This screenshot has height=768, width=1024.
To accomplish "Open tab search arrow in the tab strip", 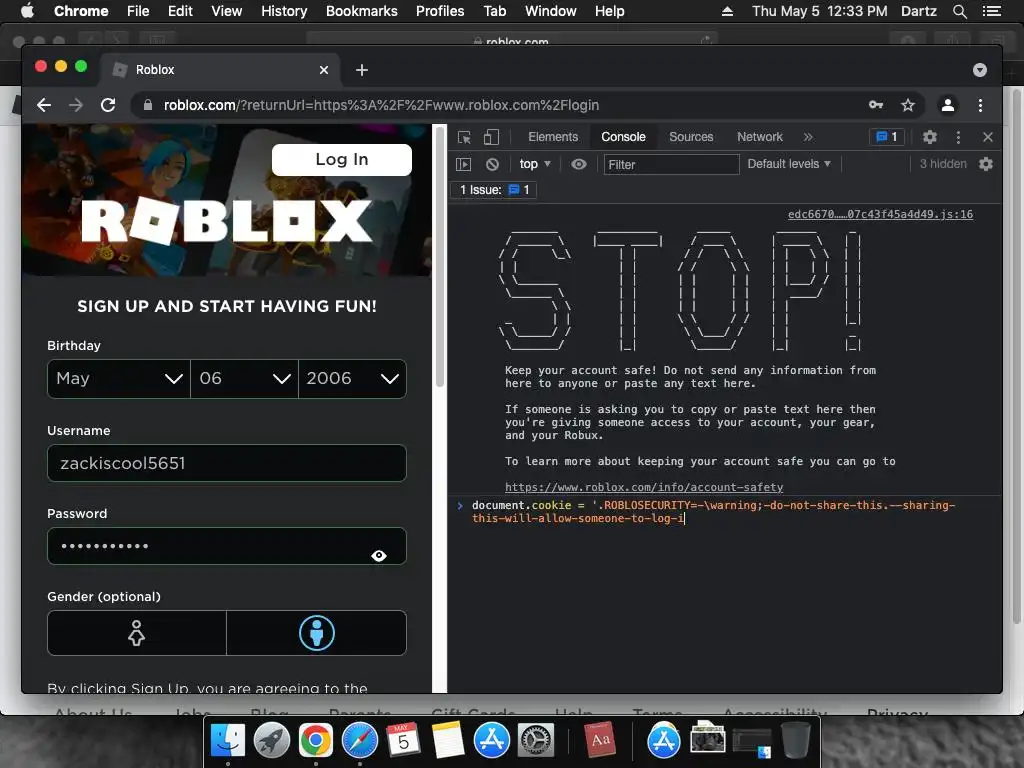I will (980, 70).
